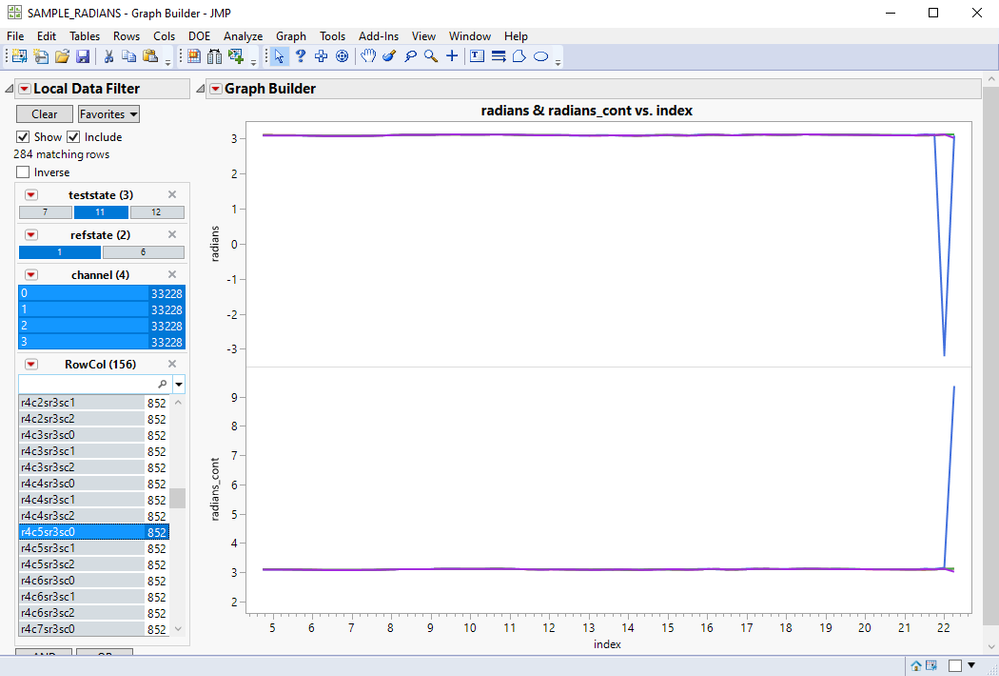The image size is (999, 676).
Task: Open the Analyze menu
Action: tap(243, 36)
